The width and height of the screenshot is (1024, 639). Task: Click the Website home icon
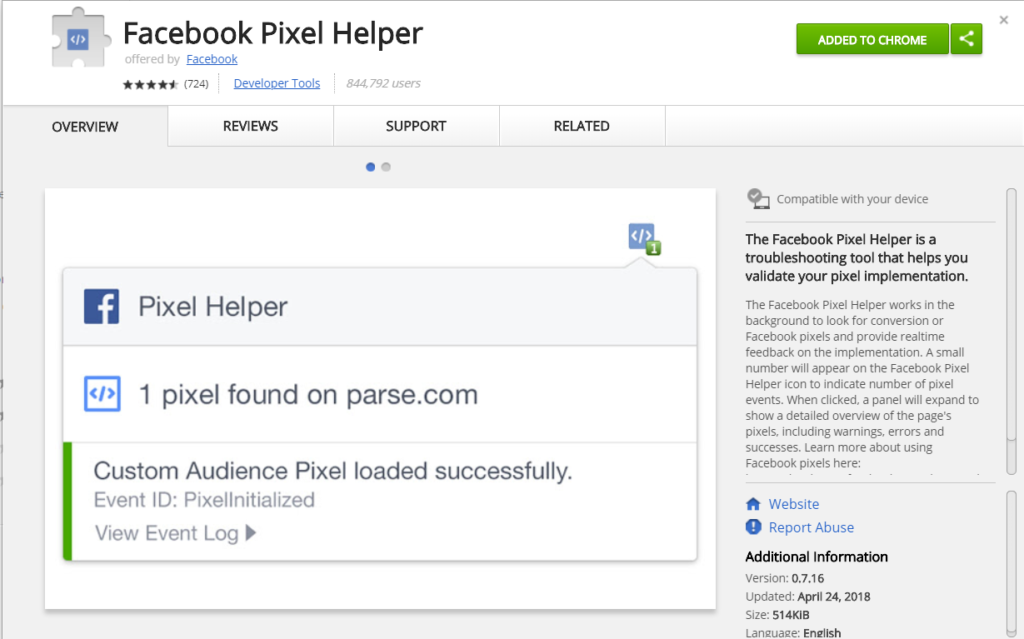[x=753, y=504]
